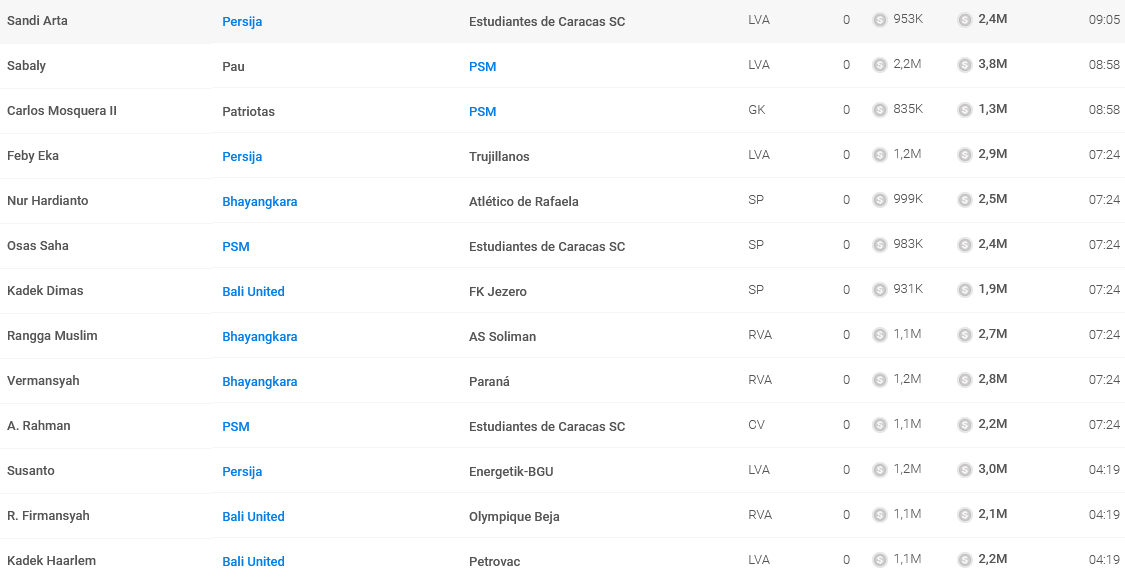
Task: Open PSM club link in Sabaly row
Action: (482, 66)
